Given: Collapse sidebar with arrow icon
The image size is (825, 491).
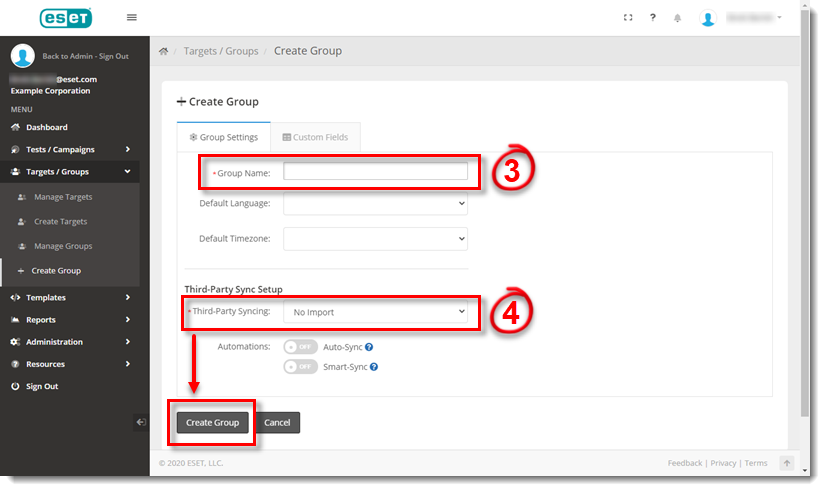Looking at the screenshot, I should coord(141,422).
